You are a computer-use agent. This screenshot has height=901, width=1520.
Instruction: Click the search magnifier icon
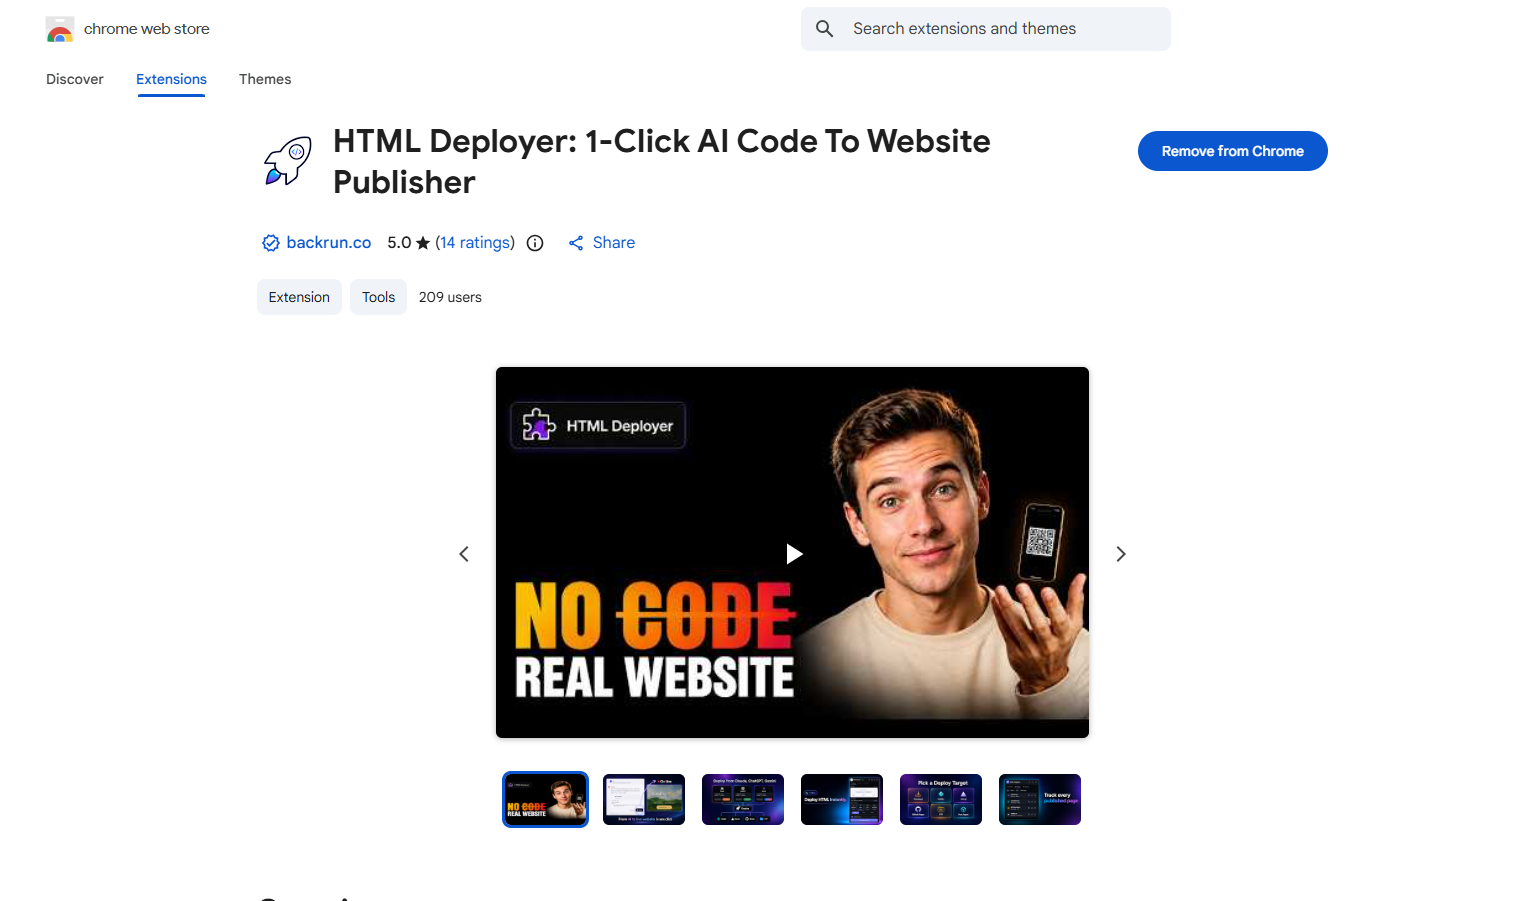pyautogui.click(x=824, y=29)
